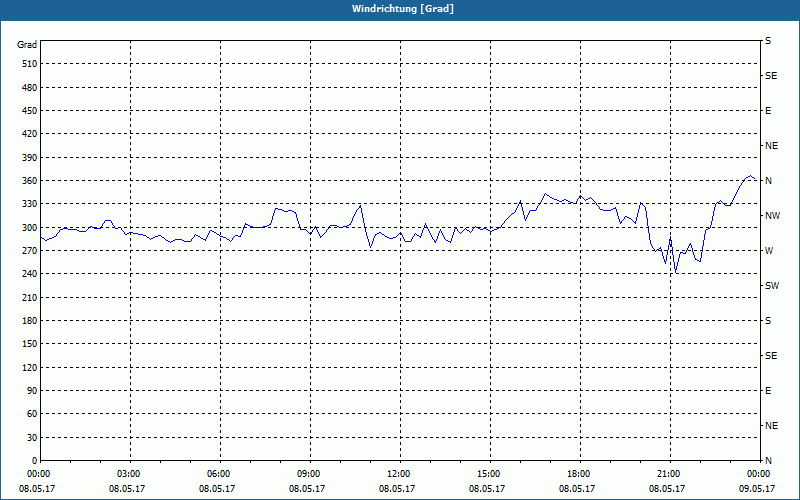Select the 90 y-axis value
This screenshot has height=500, width=800.
32,391
